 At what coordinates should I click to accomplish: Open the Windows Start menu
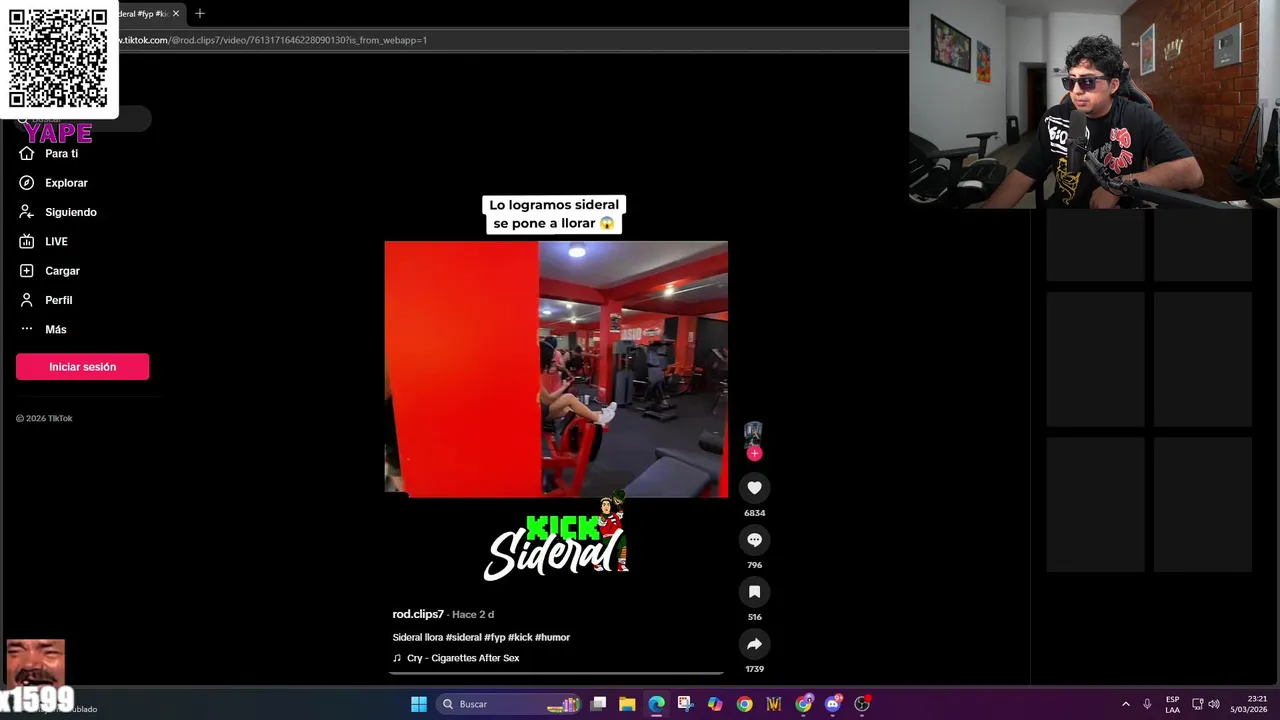pos(419,704)
